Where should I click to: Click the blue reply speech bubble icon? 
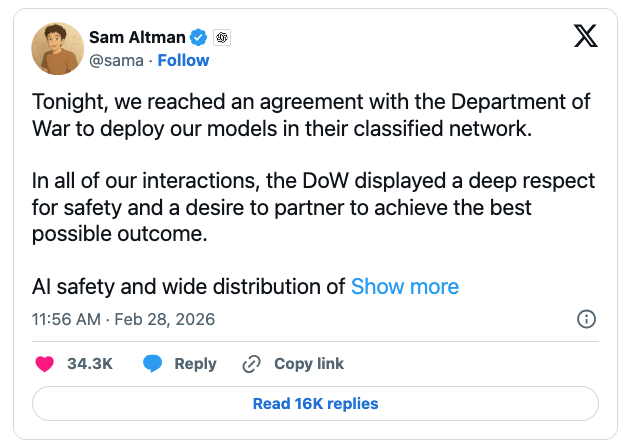[x=152, y=364]
